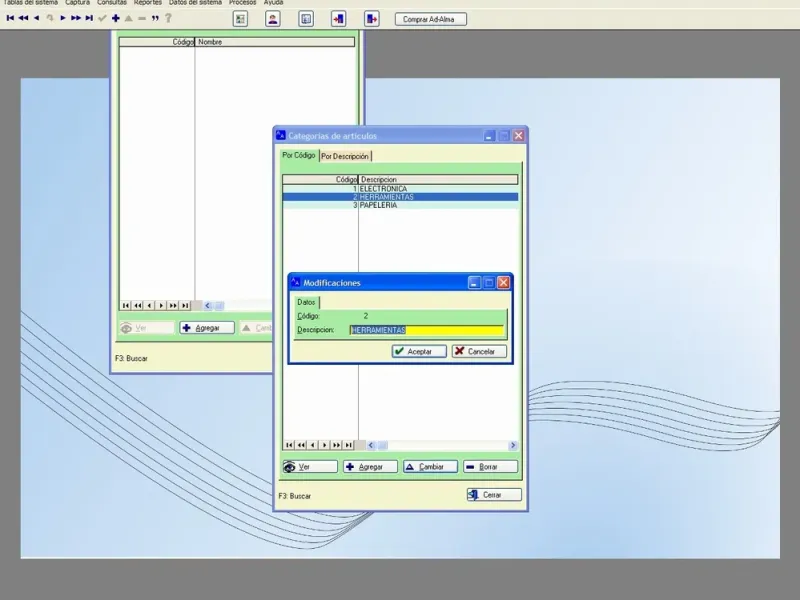Click the gray minus delete icon in main toolbar
The image size is (800, 600).
coord(142,18)
